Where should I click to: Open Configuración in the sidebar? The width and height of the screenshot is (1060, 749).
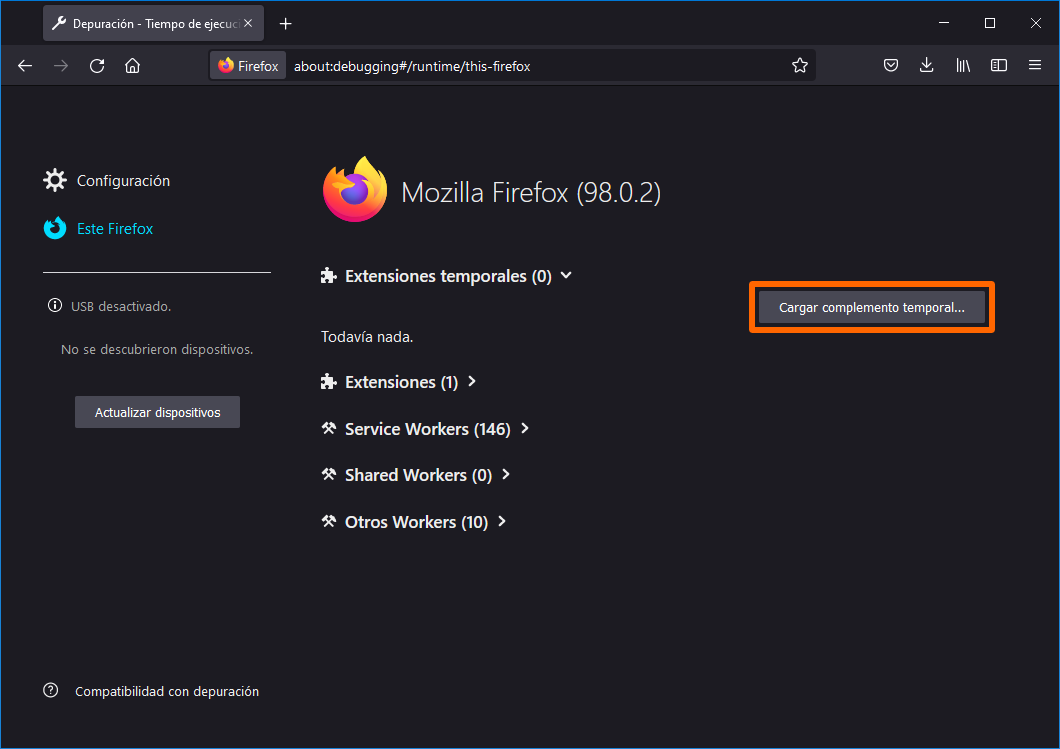point(107,180)
